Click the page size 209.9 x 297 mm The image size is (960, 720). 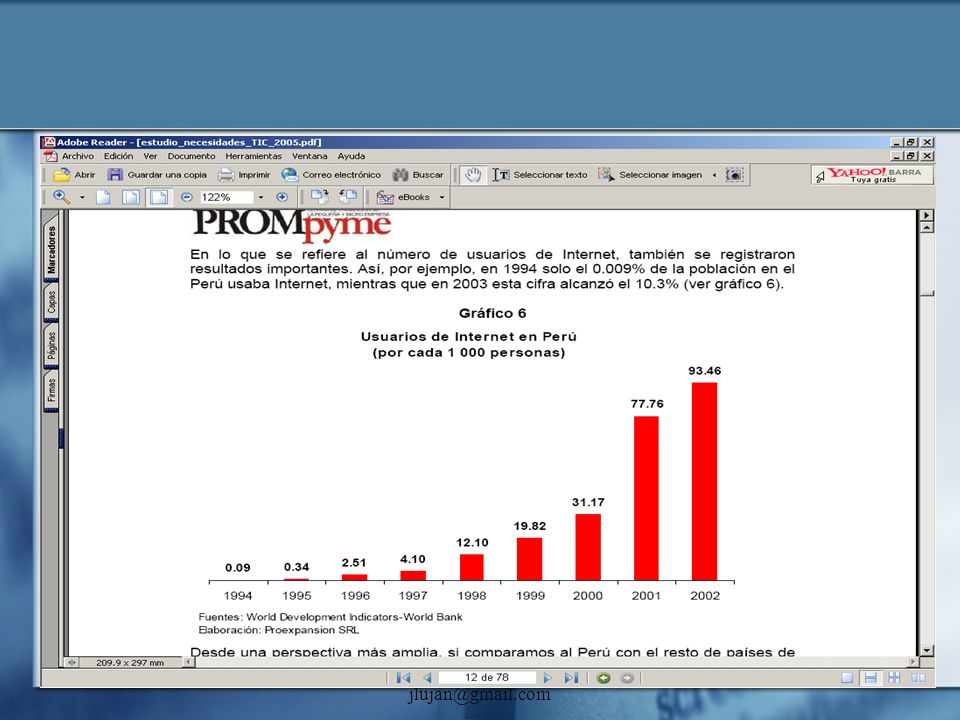coord(130,662)
